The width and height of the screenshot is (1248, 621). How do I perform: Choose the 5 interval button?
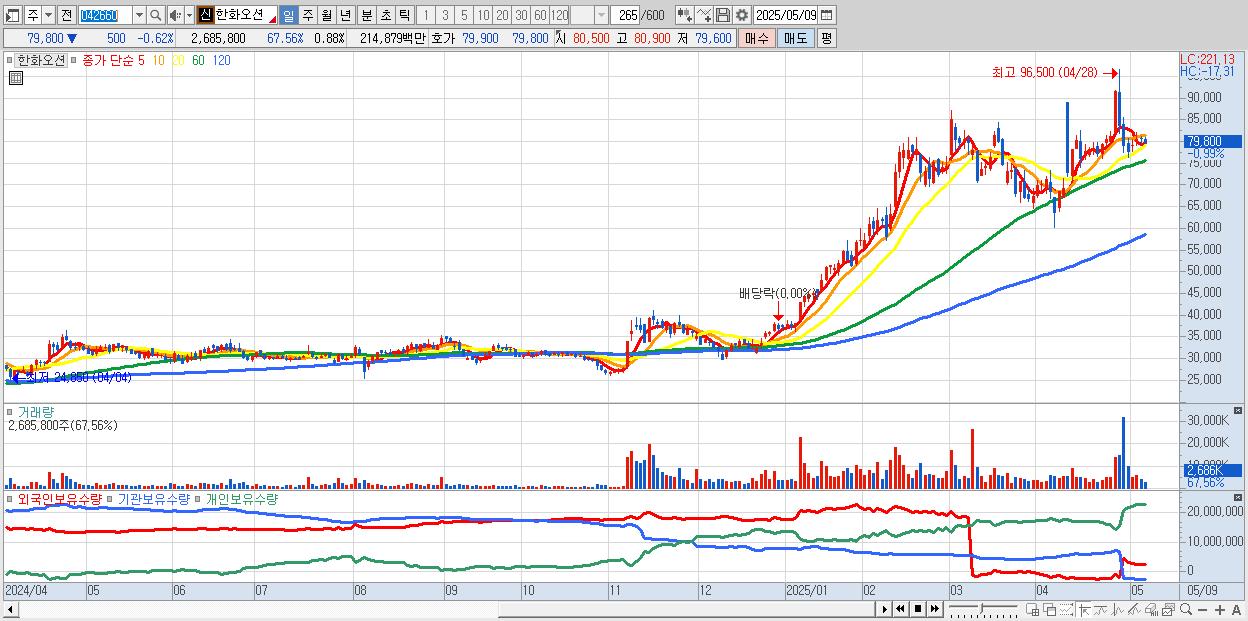click(464, 15)
